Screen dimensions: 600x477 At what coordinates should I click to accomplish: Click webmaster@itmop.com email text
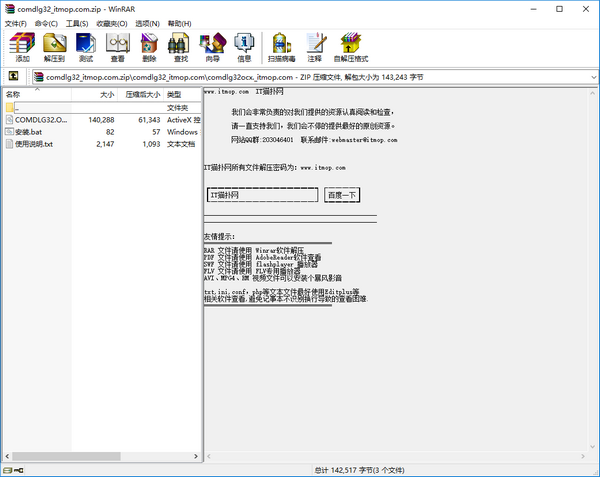point(364,140)
